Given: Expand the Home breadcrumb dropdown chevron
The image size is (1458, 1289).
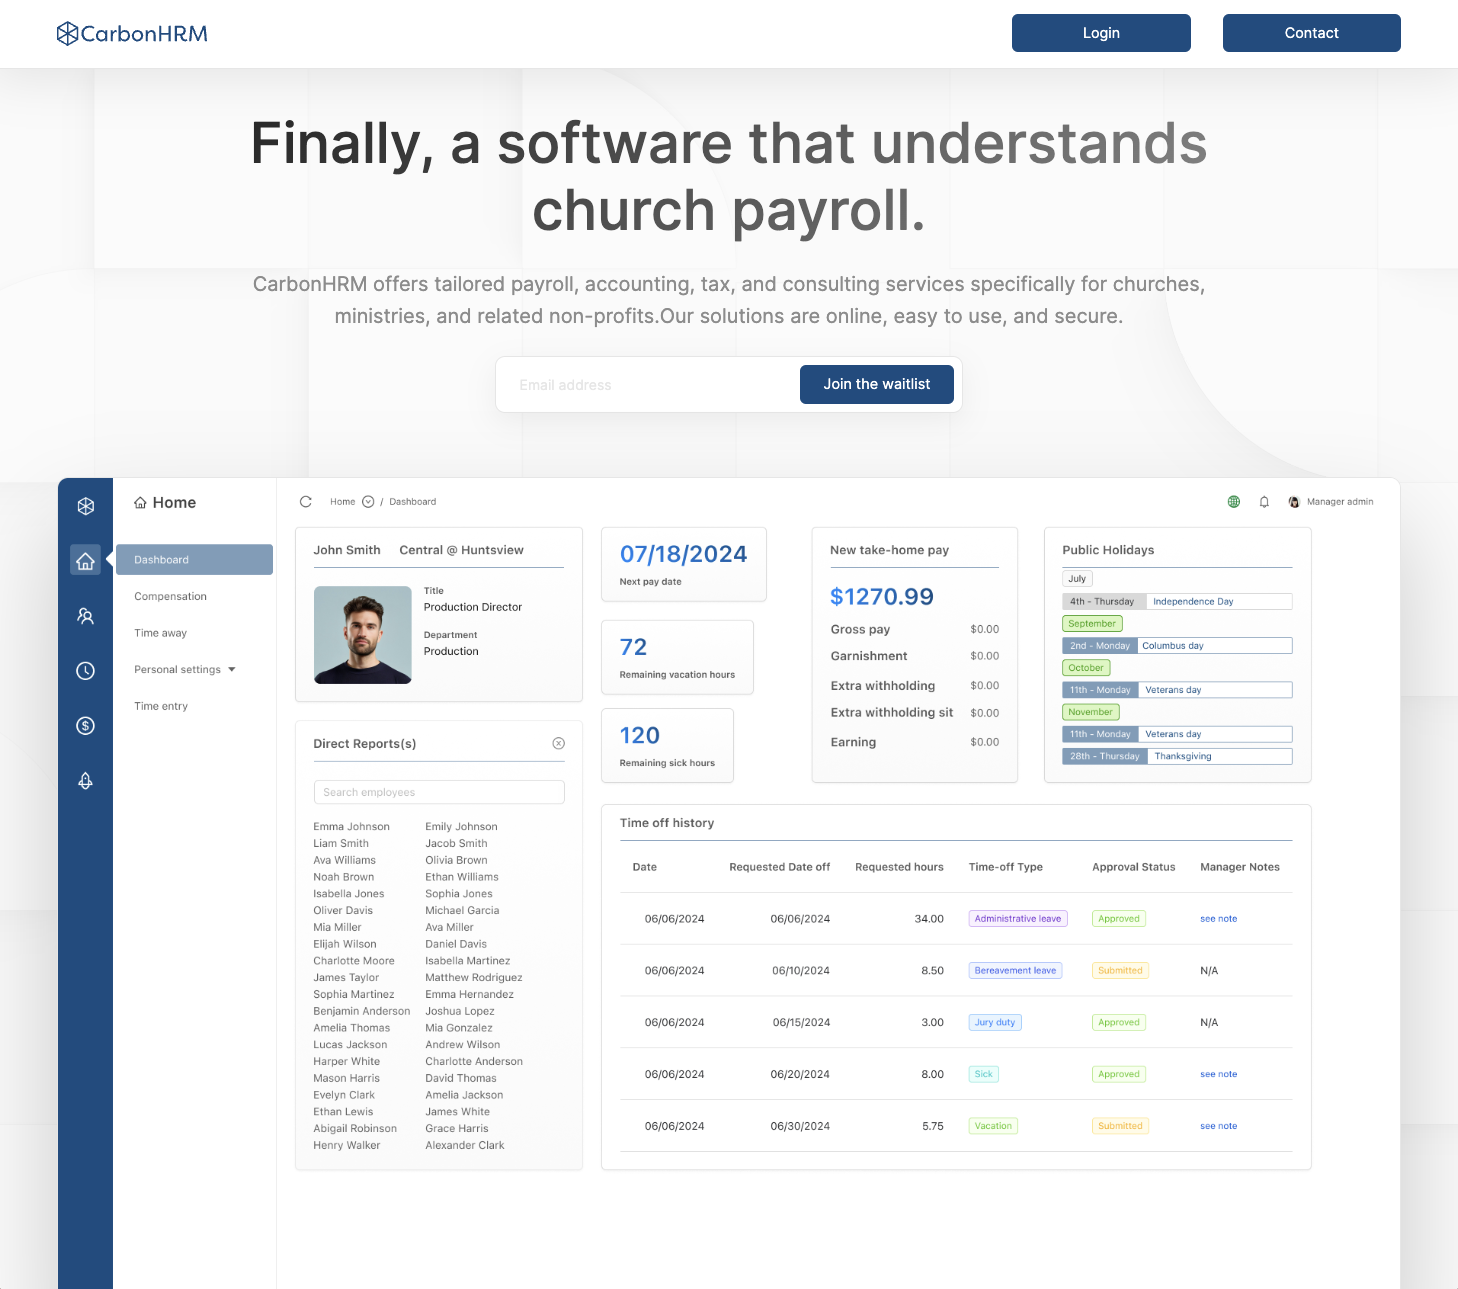Looking at the screenshot, I should pyautogui.click(x=368, y=502).
